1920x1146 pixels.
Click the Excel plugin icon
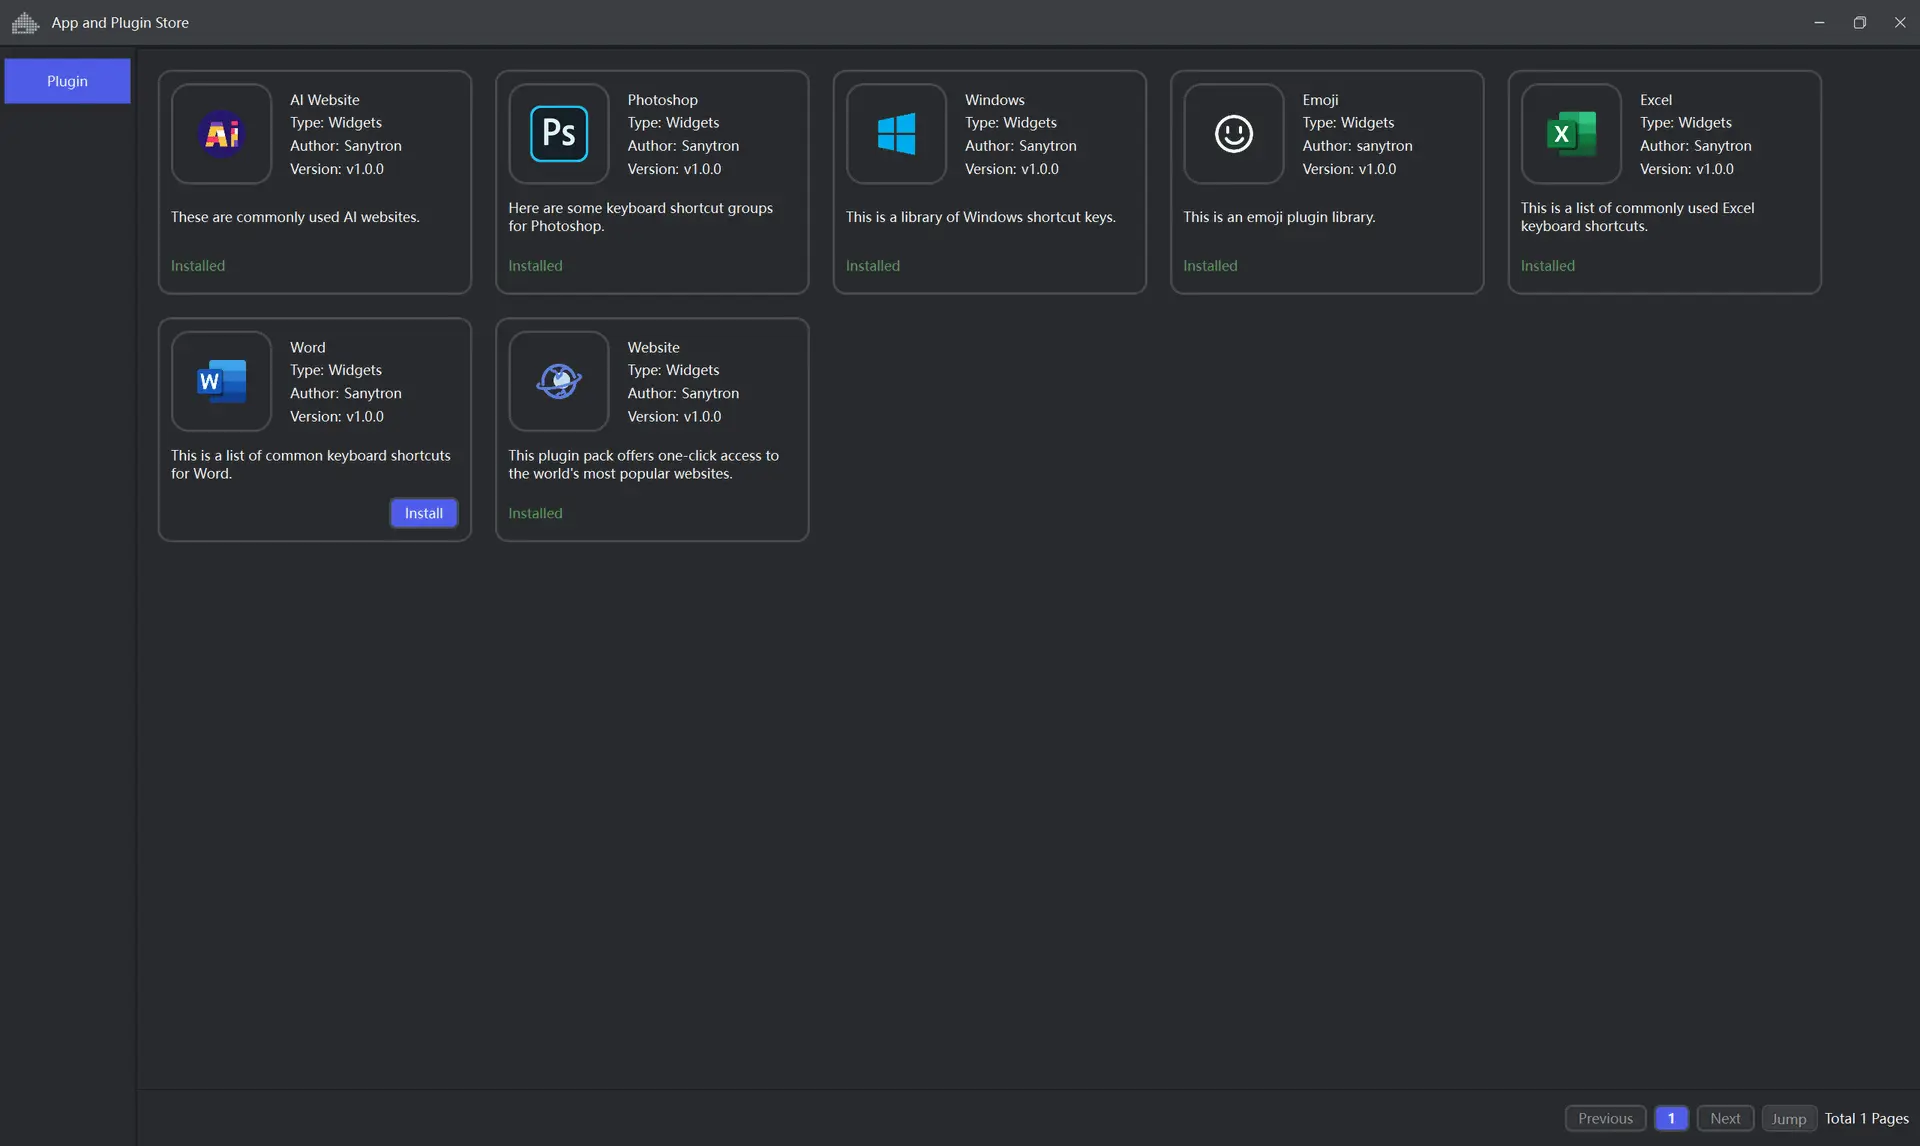click(1571, 134)
